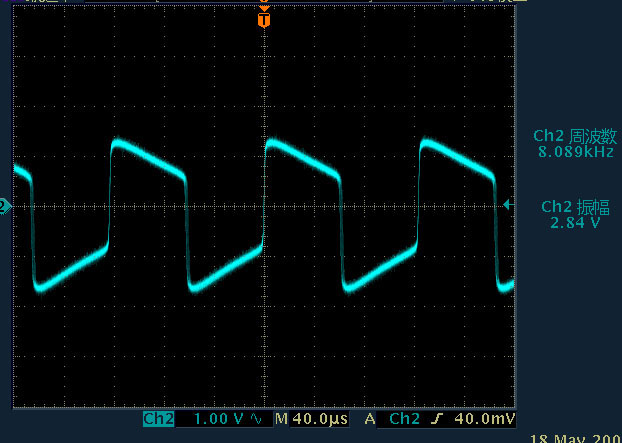Click the orange trigger position T marker
The height and width of the screenshot is (443, 622).
point(264,19)
